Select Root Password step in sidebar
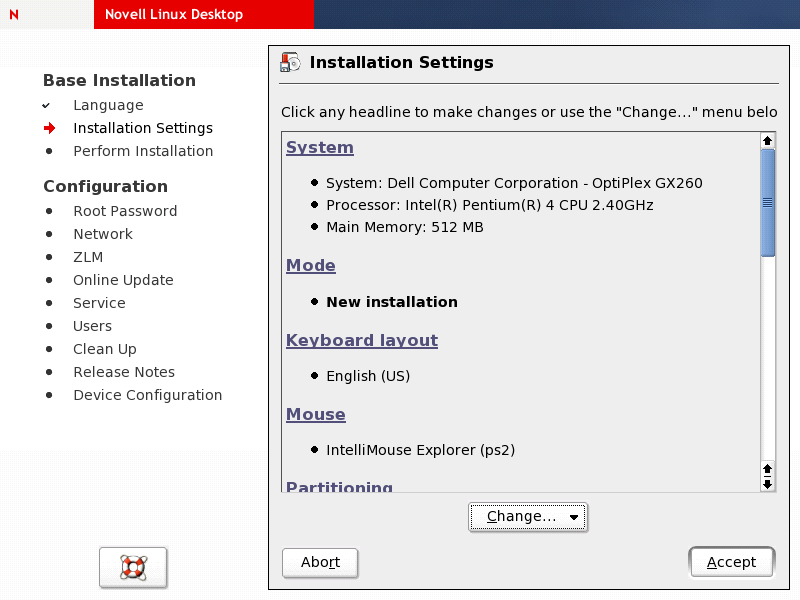 (x=125, y=211)
